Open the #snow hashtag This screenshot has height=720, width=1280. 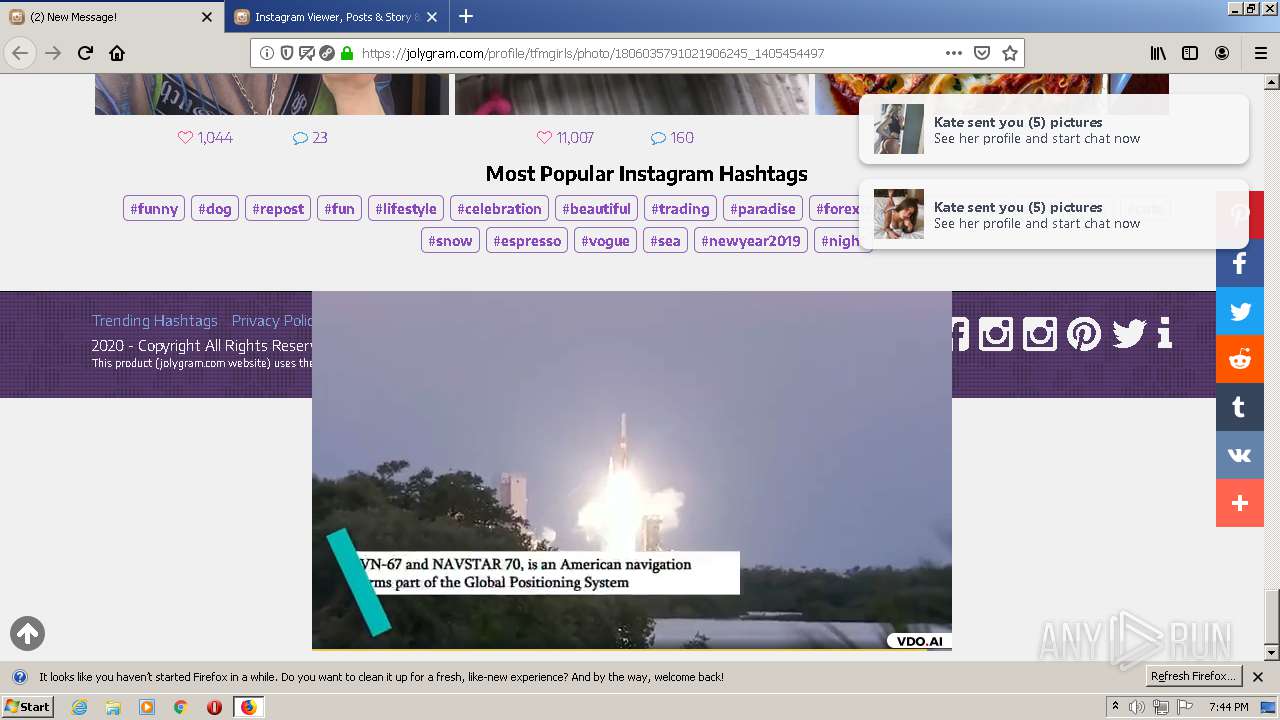[450, 241]
